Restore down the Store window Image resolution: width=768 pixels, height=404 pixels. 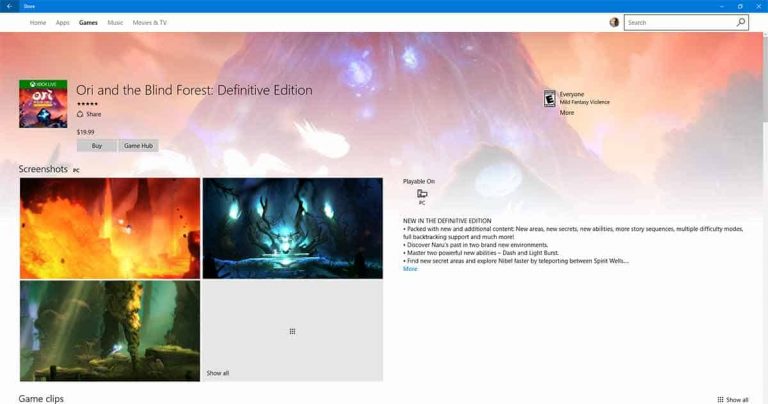(x=740, y=6)
